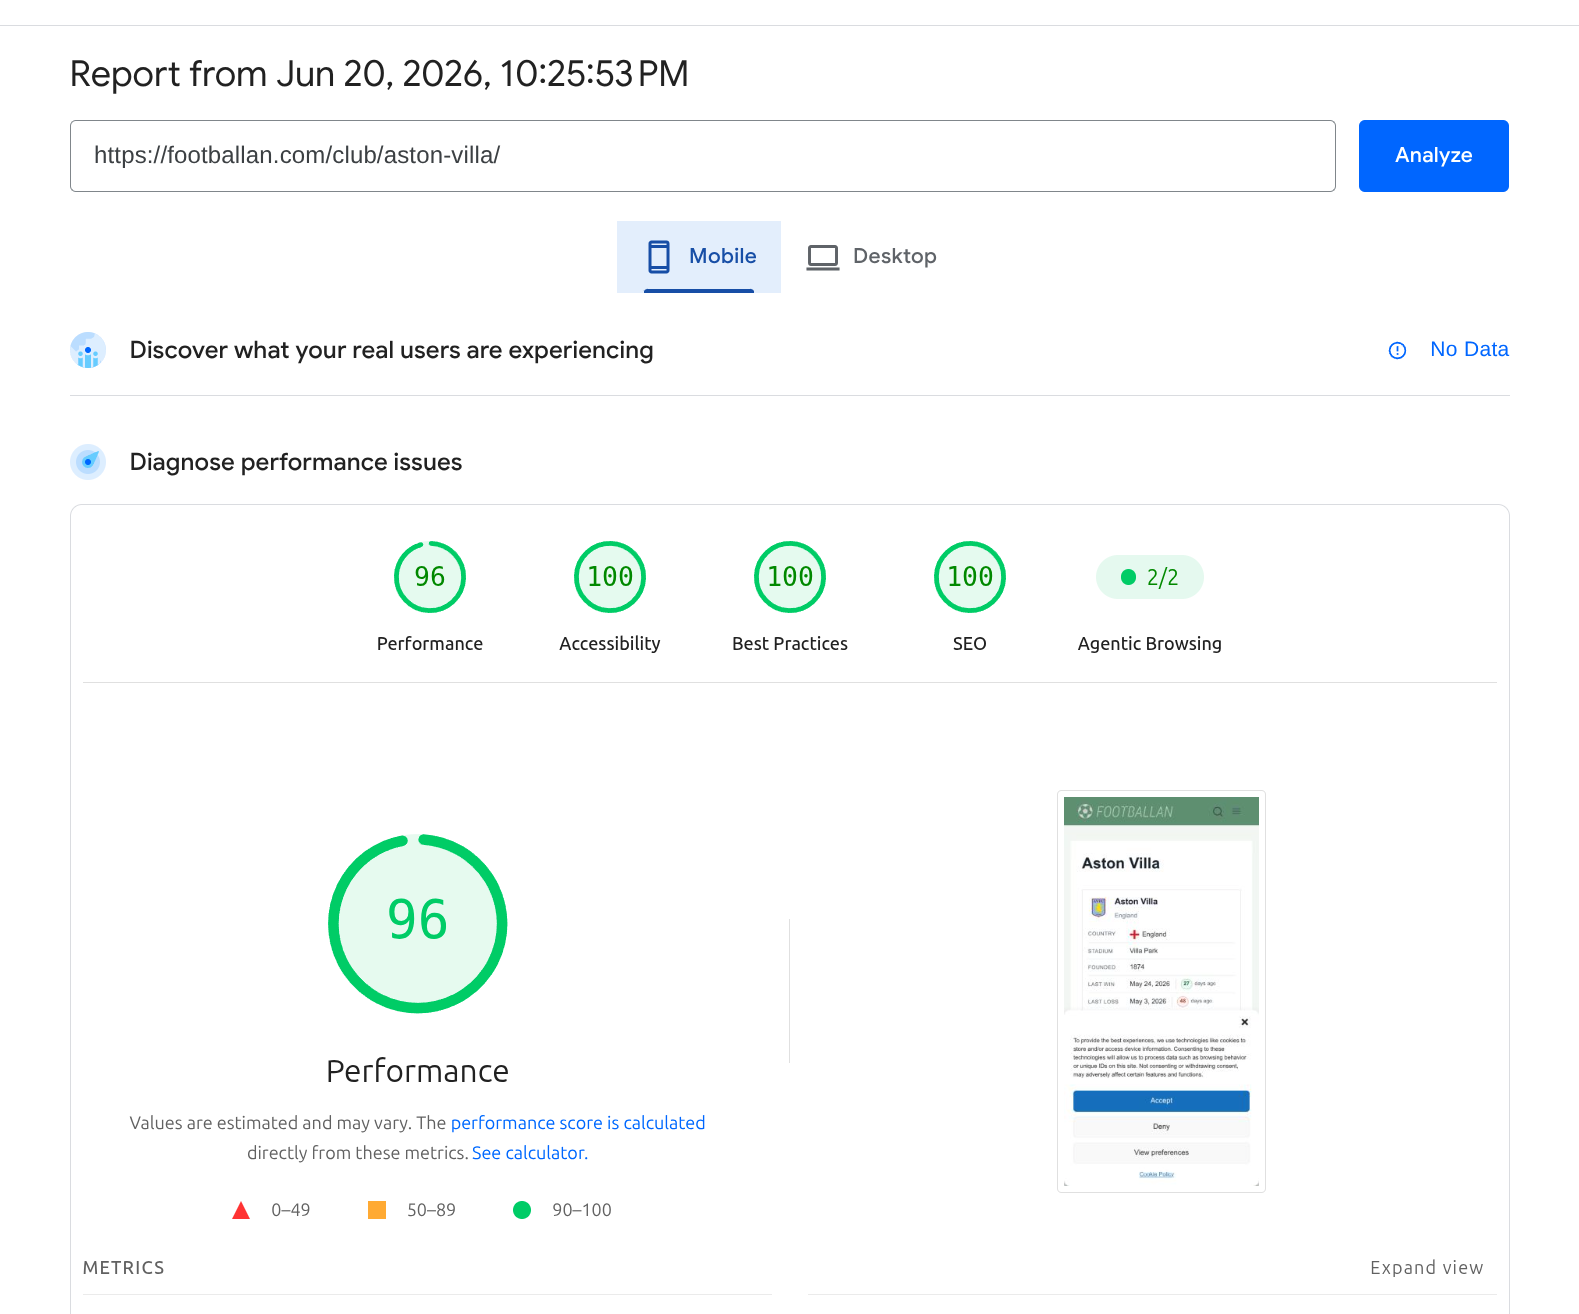Click the red triangle 0–49 legend icon
The height and width of the screenshot is (1314, 1579).
pos(241,1210)
